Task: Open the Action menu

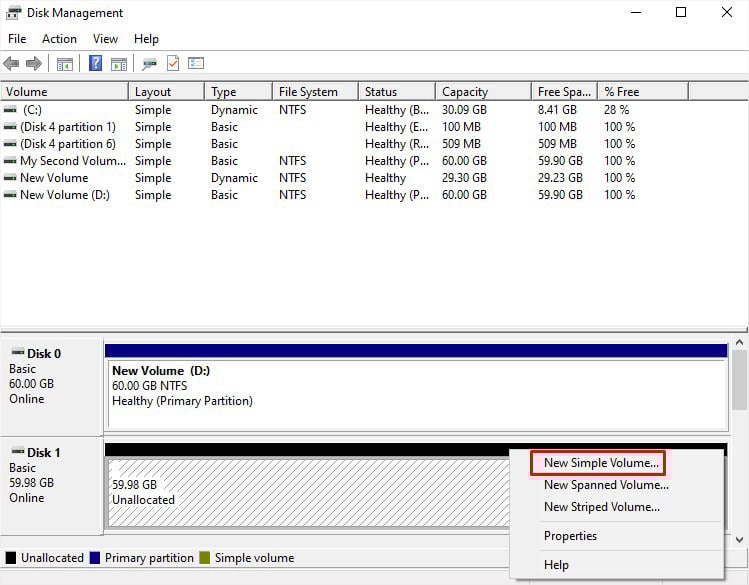Action: tap(59, 39)
